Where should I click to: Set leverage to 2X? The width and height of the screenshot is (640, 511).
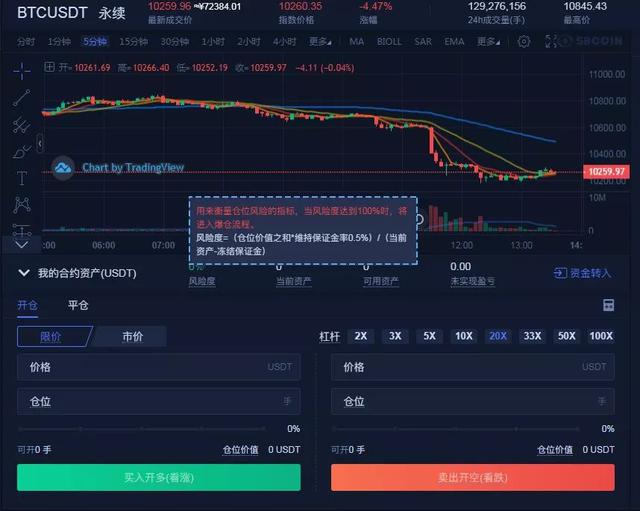(360, 336)
